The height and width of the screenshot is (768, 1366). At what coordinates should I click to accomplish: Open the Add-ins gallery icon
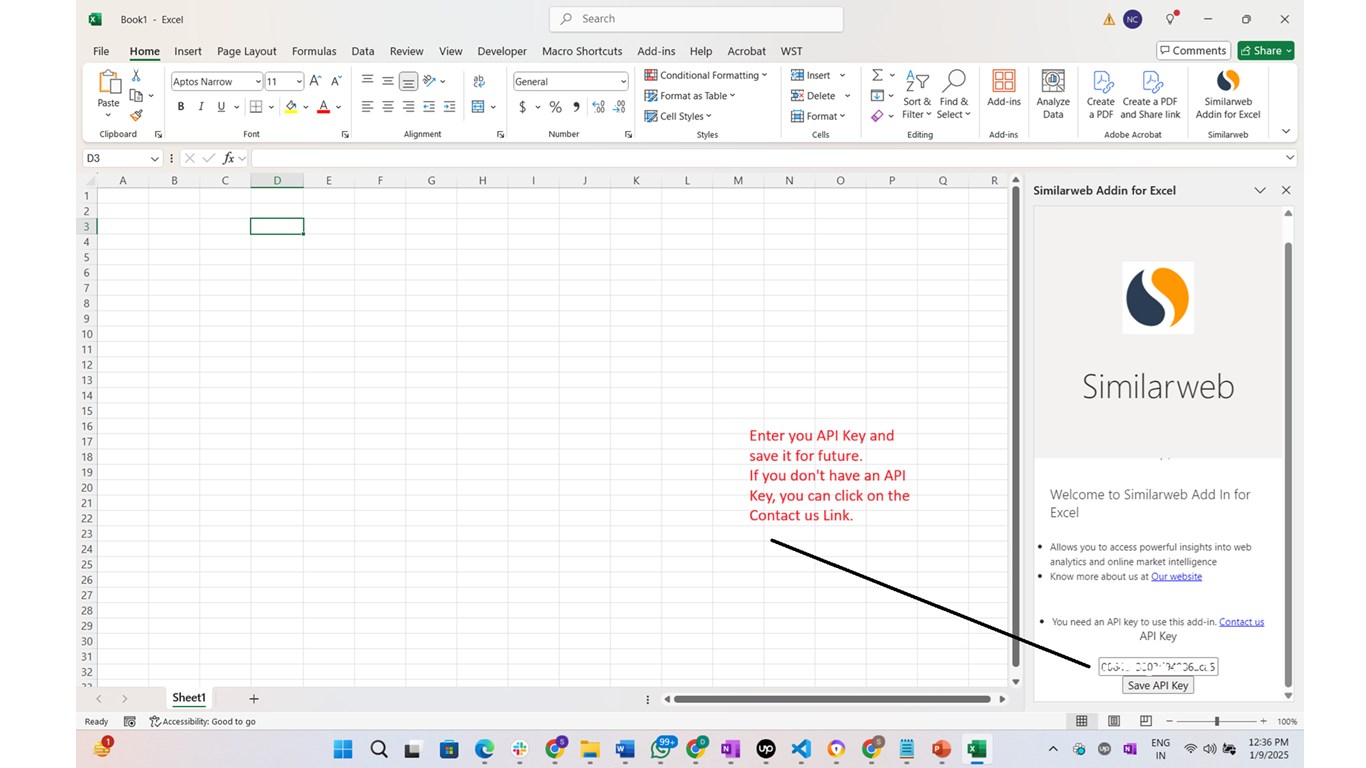coord(1004,88)
